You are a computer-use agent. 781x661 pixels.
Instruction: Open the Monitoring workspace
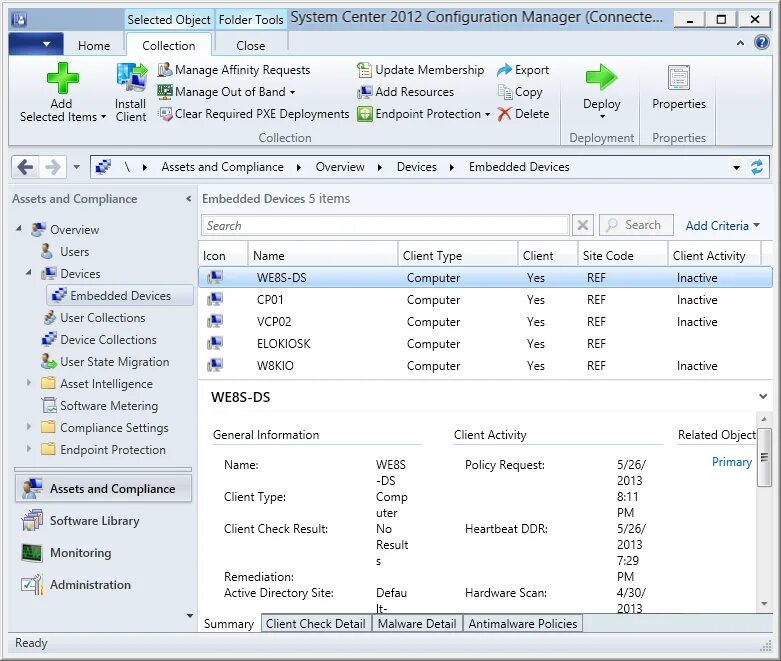(x=80, y=552)
